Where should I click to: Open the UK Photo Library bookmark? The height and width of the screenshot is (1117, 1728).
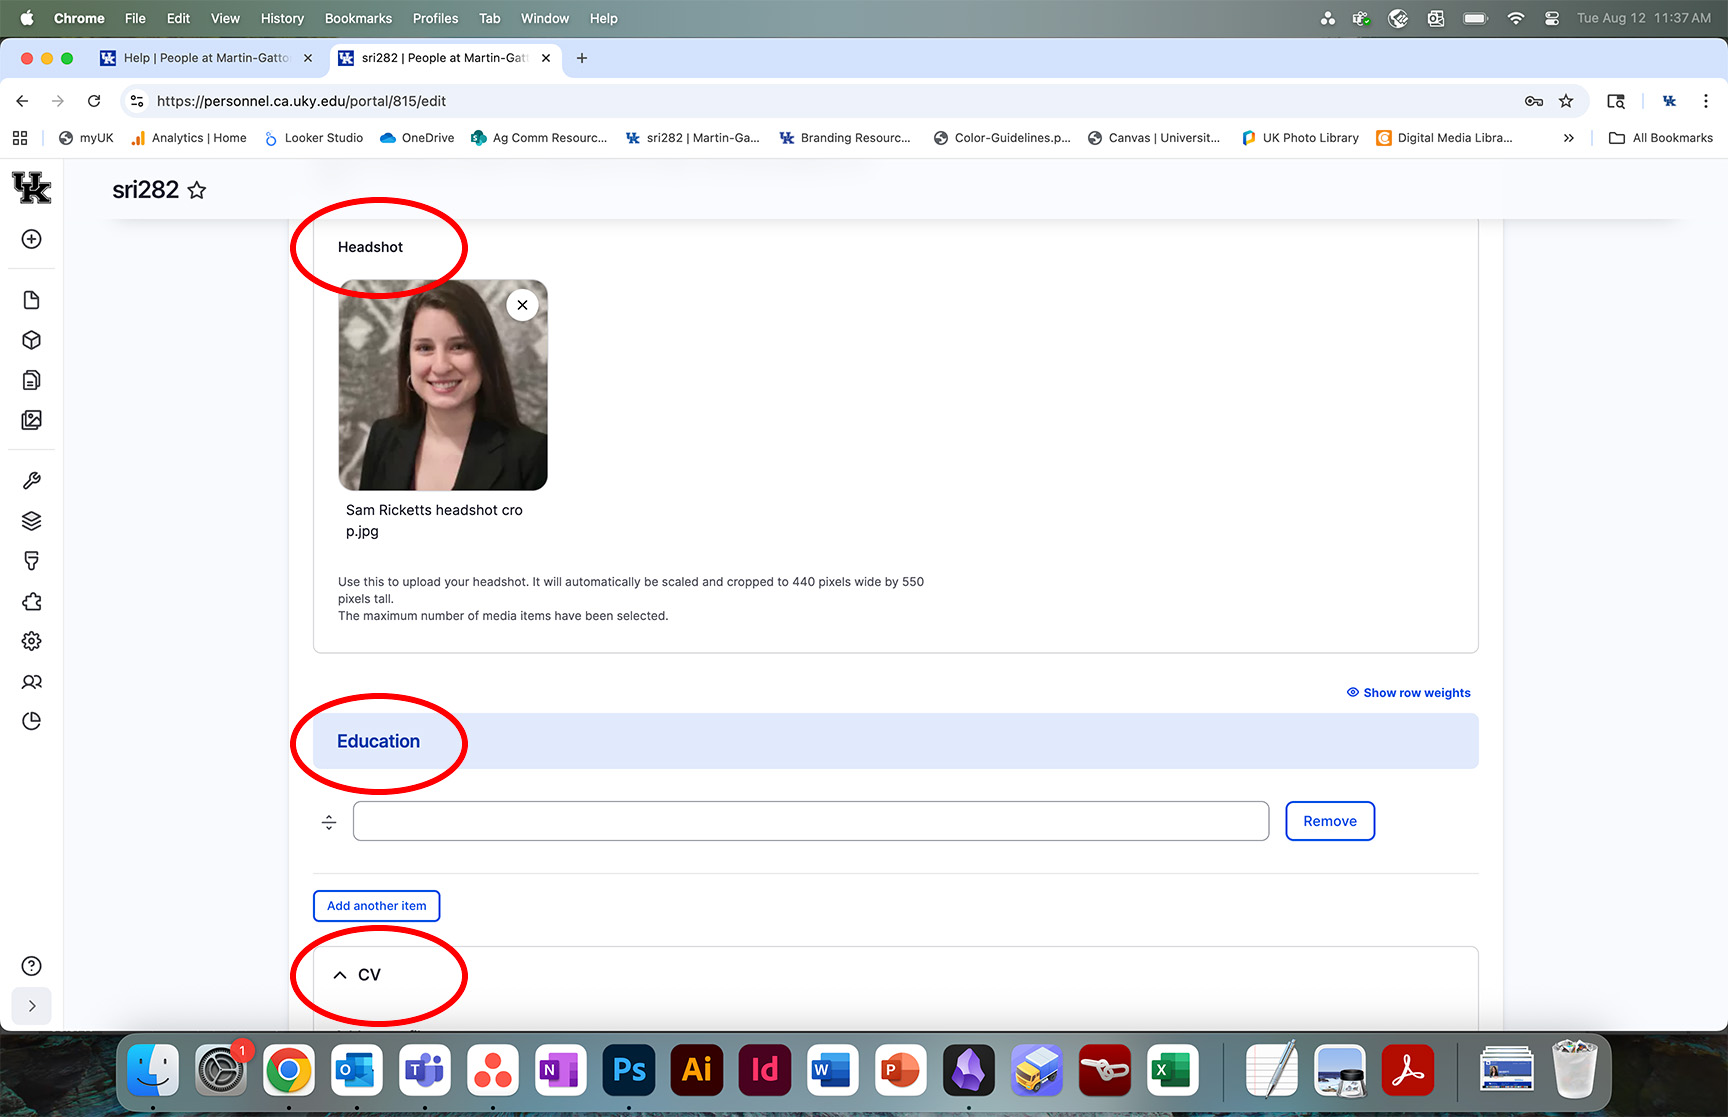[x=1300, y=138]
